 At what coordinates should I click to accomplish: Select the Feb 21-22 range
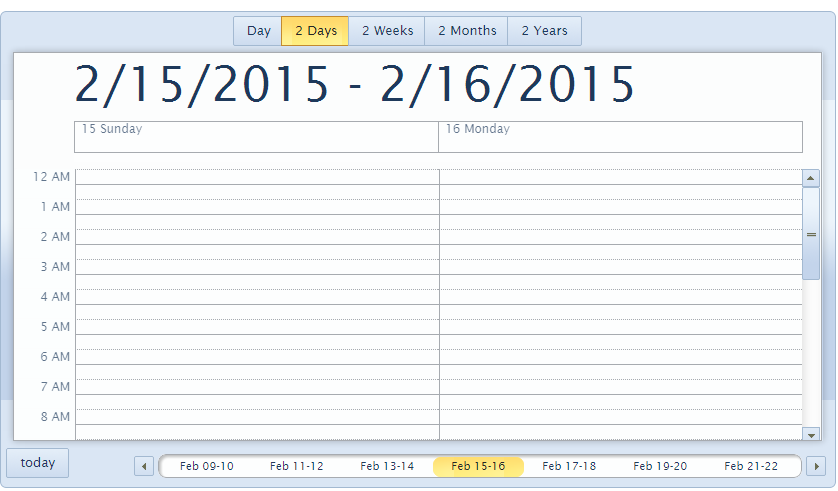751,466
